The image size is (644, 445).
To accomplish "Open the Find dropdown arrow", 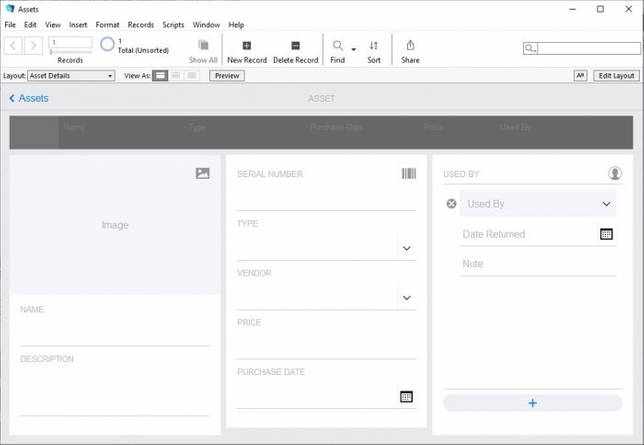I will [x=354, y=50].
